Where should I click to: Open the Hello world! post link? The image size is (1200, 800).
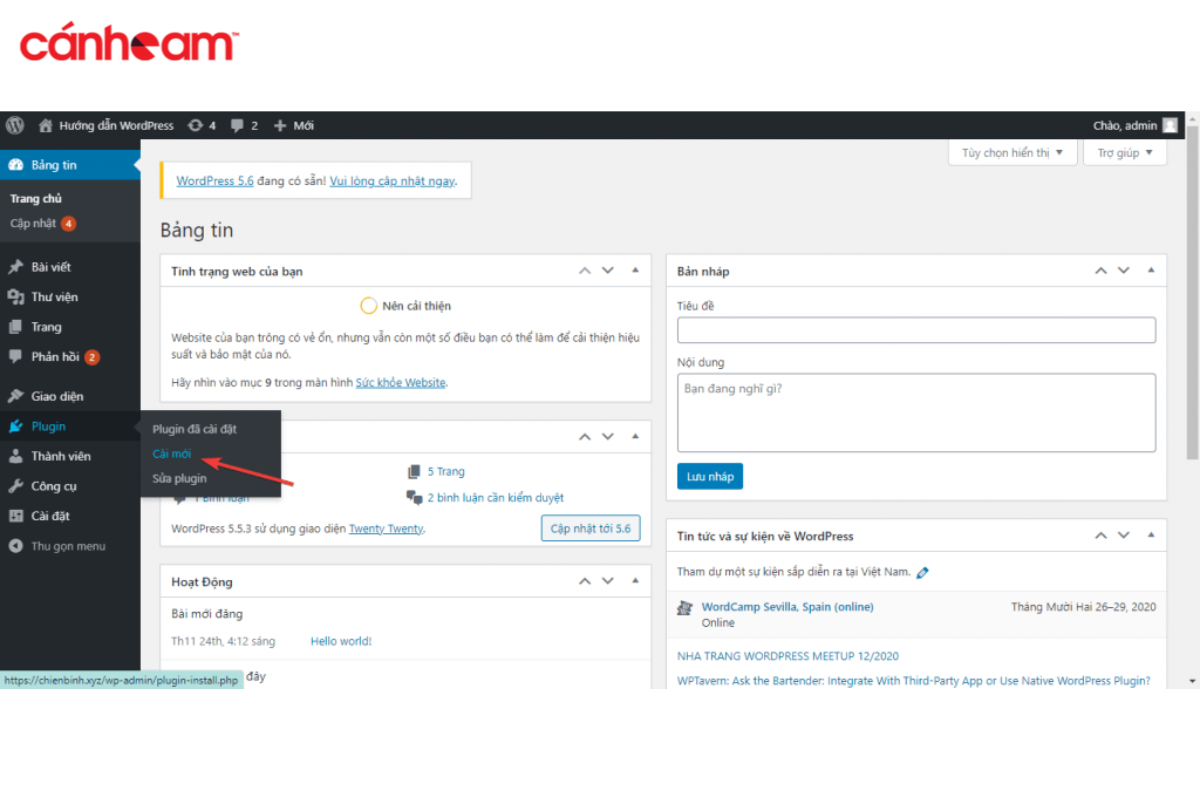(341, 641)
